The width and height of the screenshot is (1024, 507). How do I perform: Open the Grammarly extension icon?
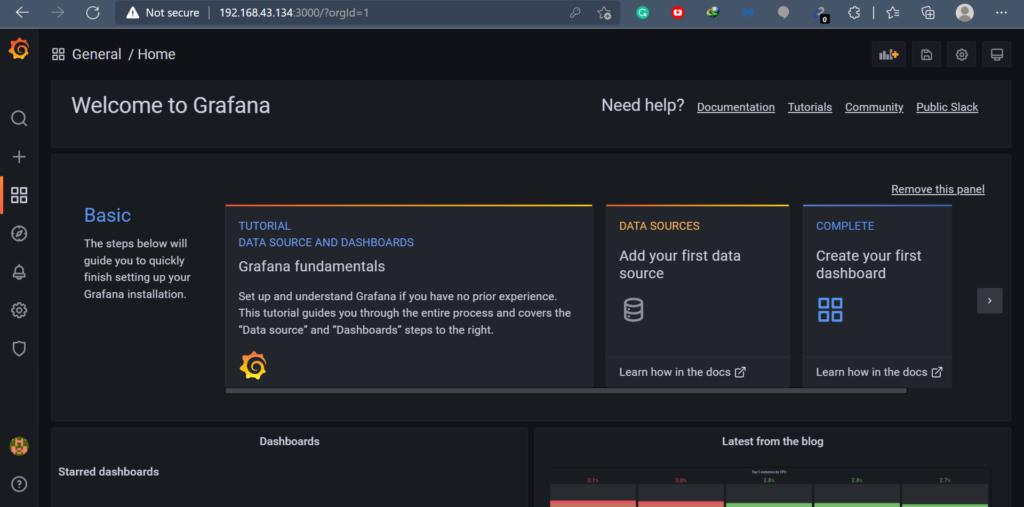point(643,12)
